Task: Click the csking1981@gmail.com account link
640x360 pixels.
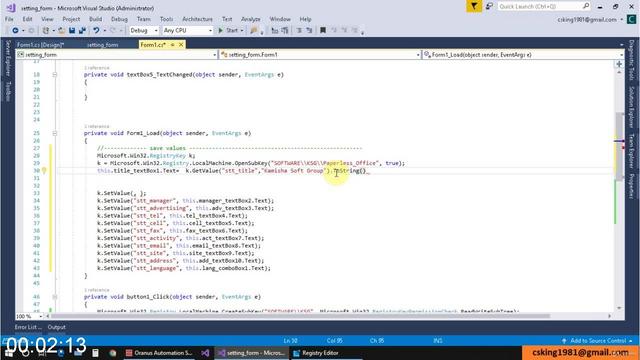Action: [x=587, y=20]
